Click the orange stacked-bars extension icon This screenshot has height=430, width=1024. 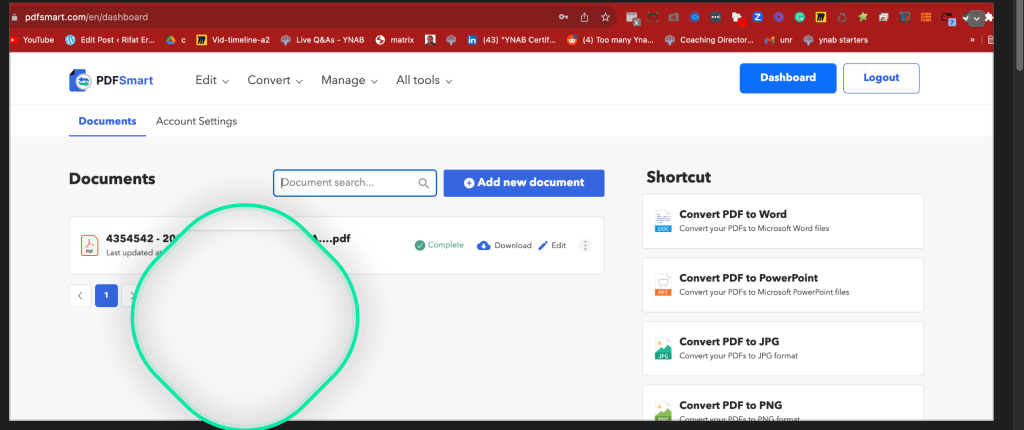pos(925,18)
